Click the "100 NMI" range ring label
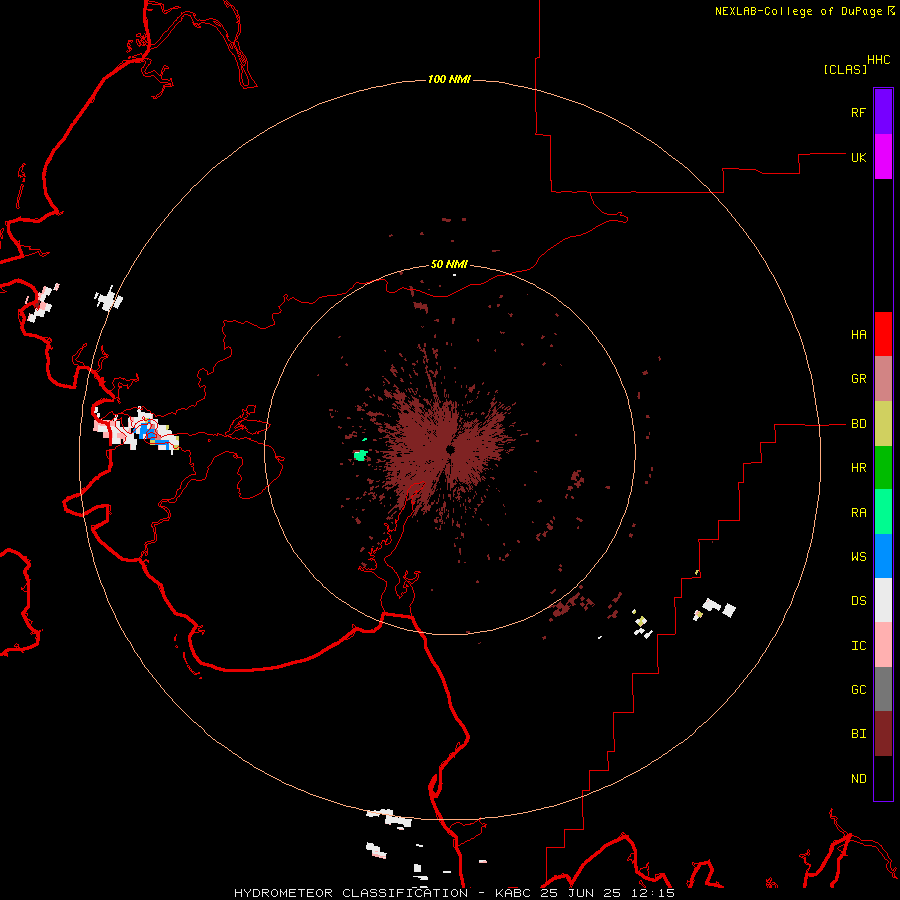Viewport: 900px width, 900px height. 449,79
